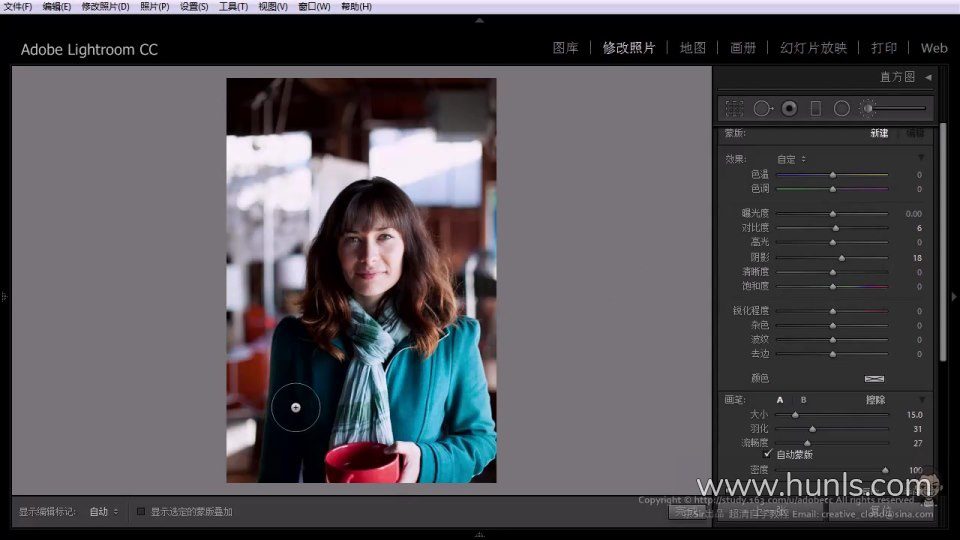Select the Graduated Filter tool icon
The image size is (960, 540).
coord(816,108)
